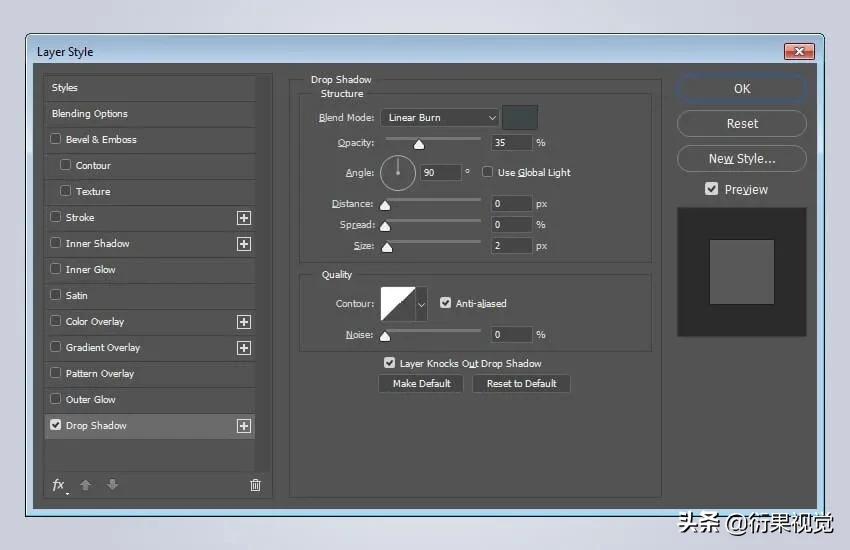Delete effect with the trash icon
This screenshot has width=850, height=550.
(255, 485)
